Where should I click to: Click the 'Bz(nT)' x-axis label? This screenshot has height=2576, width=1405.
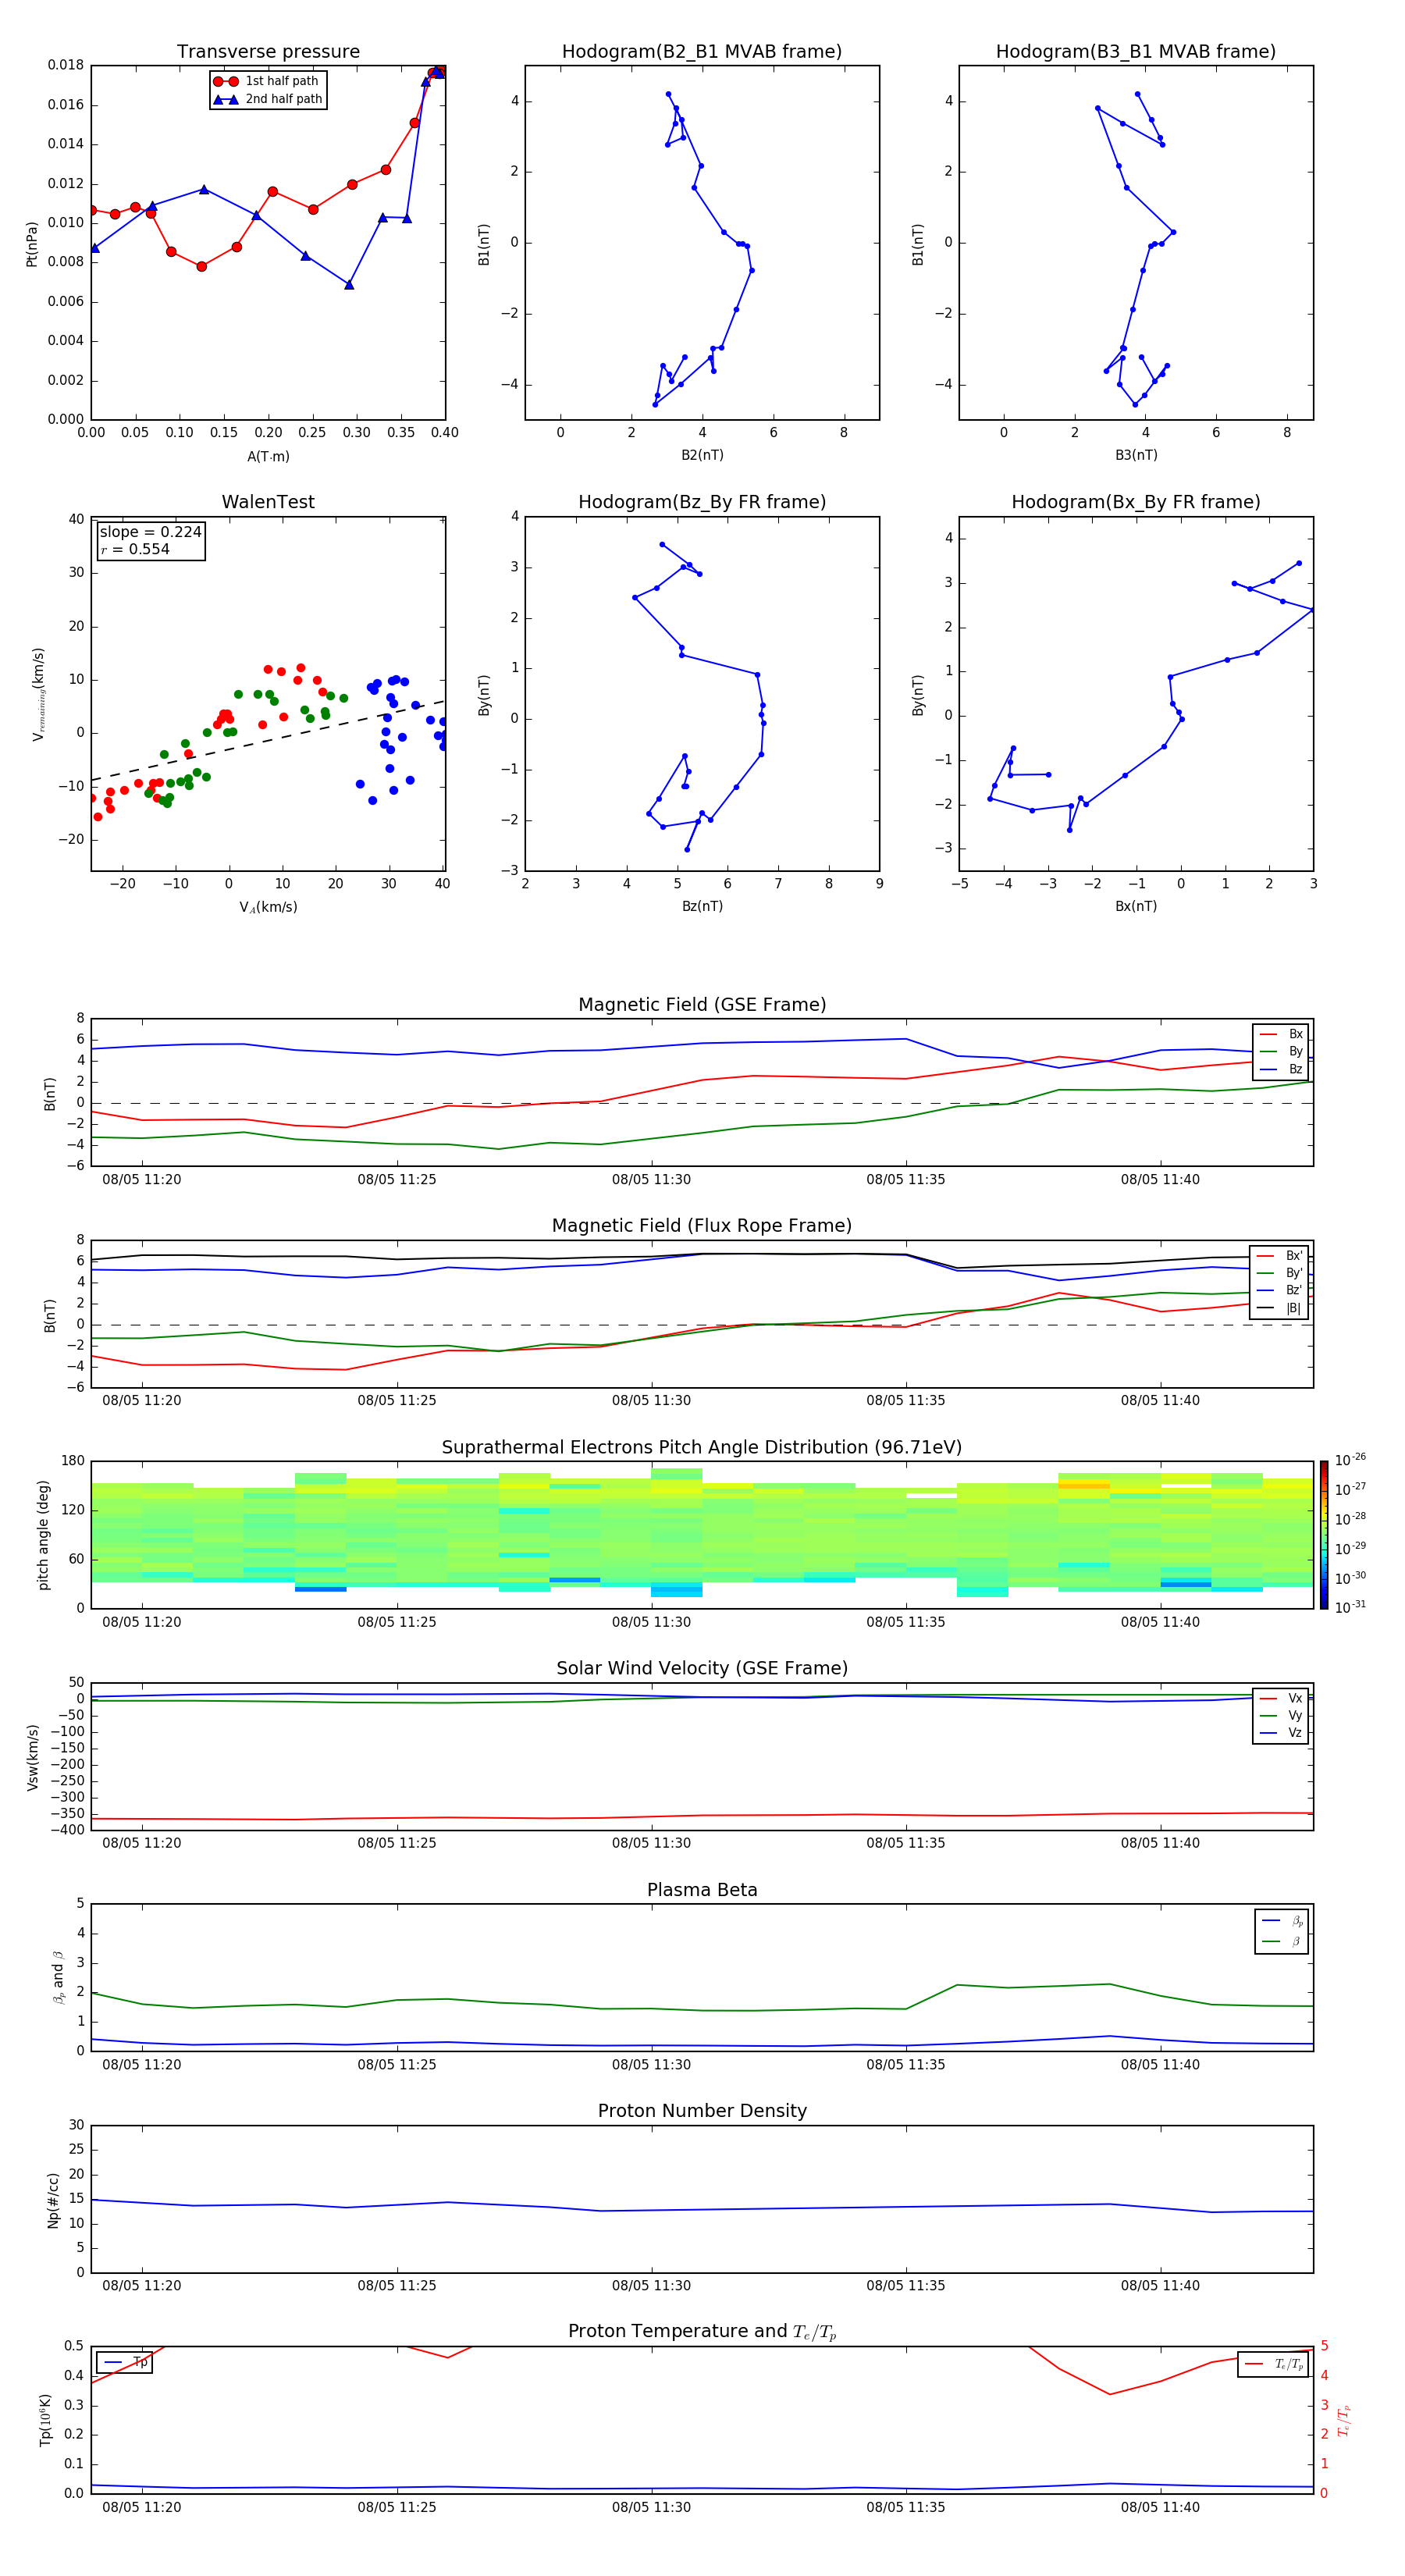702,906
